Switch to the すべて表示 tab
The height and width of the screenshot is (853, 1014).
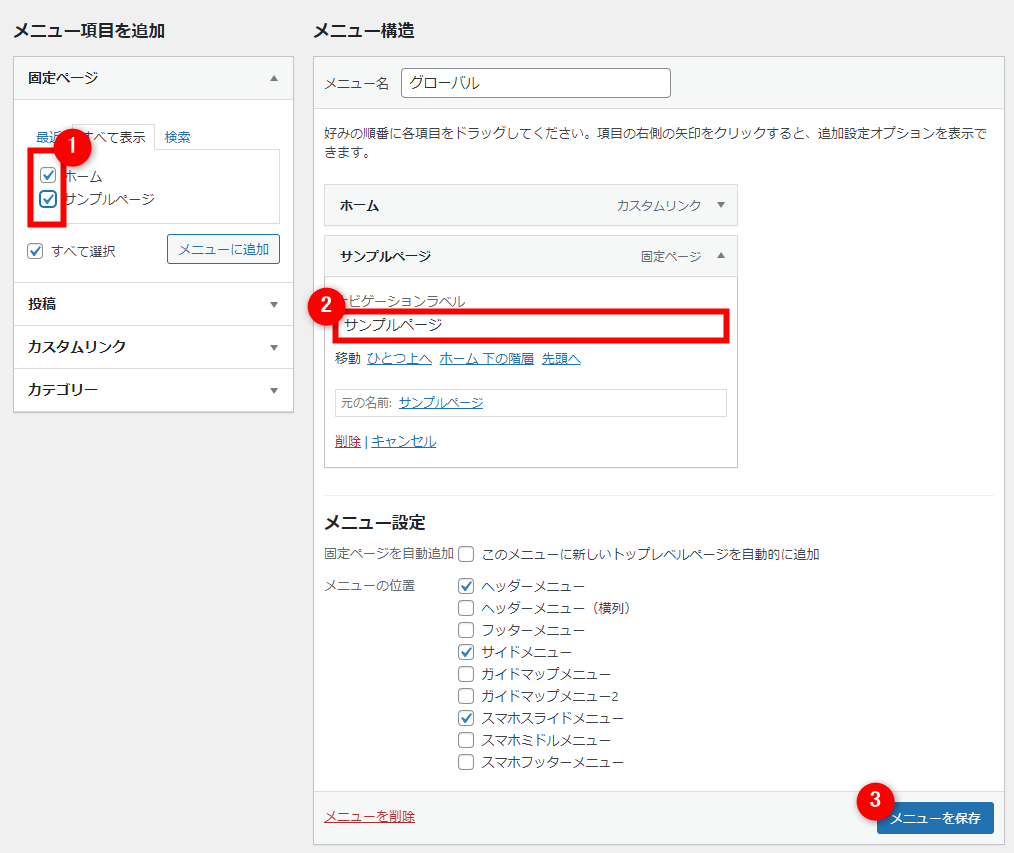pyautogui.click(x=116, y=137)
